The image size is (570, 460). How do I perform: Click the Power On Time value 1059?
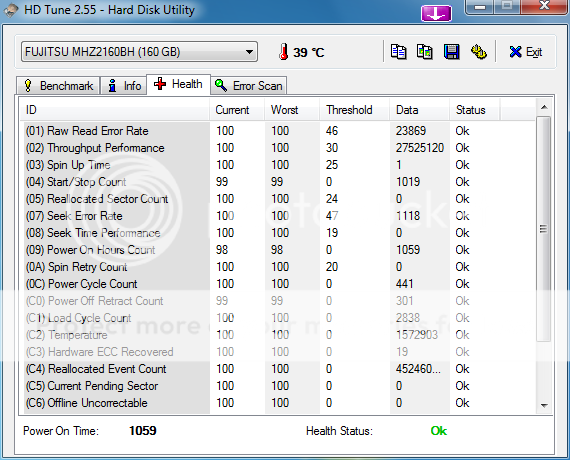pos(142,431)
